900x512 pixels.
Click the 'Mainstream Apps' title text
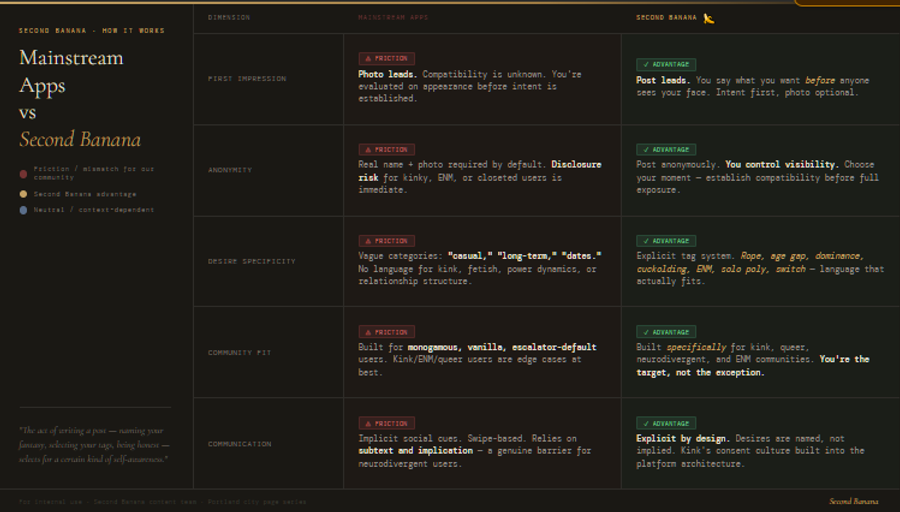[x=71, y=71]
